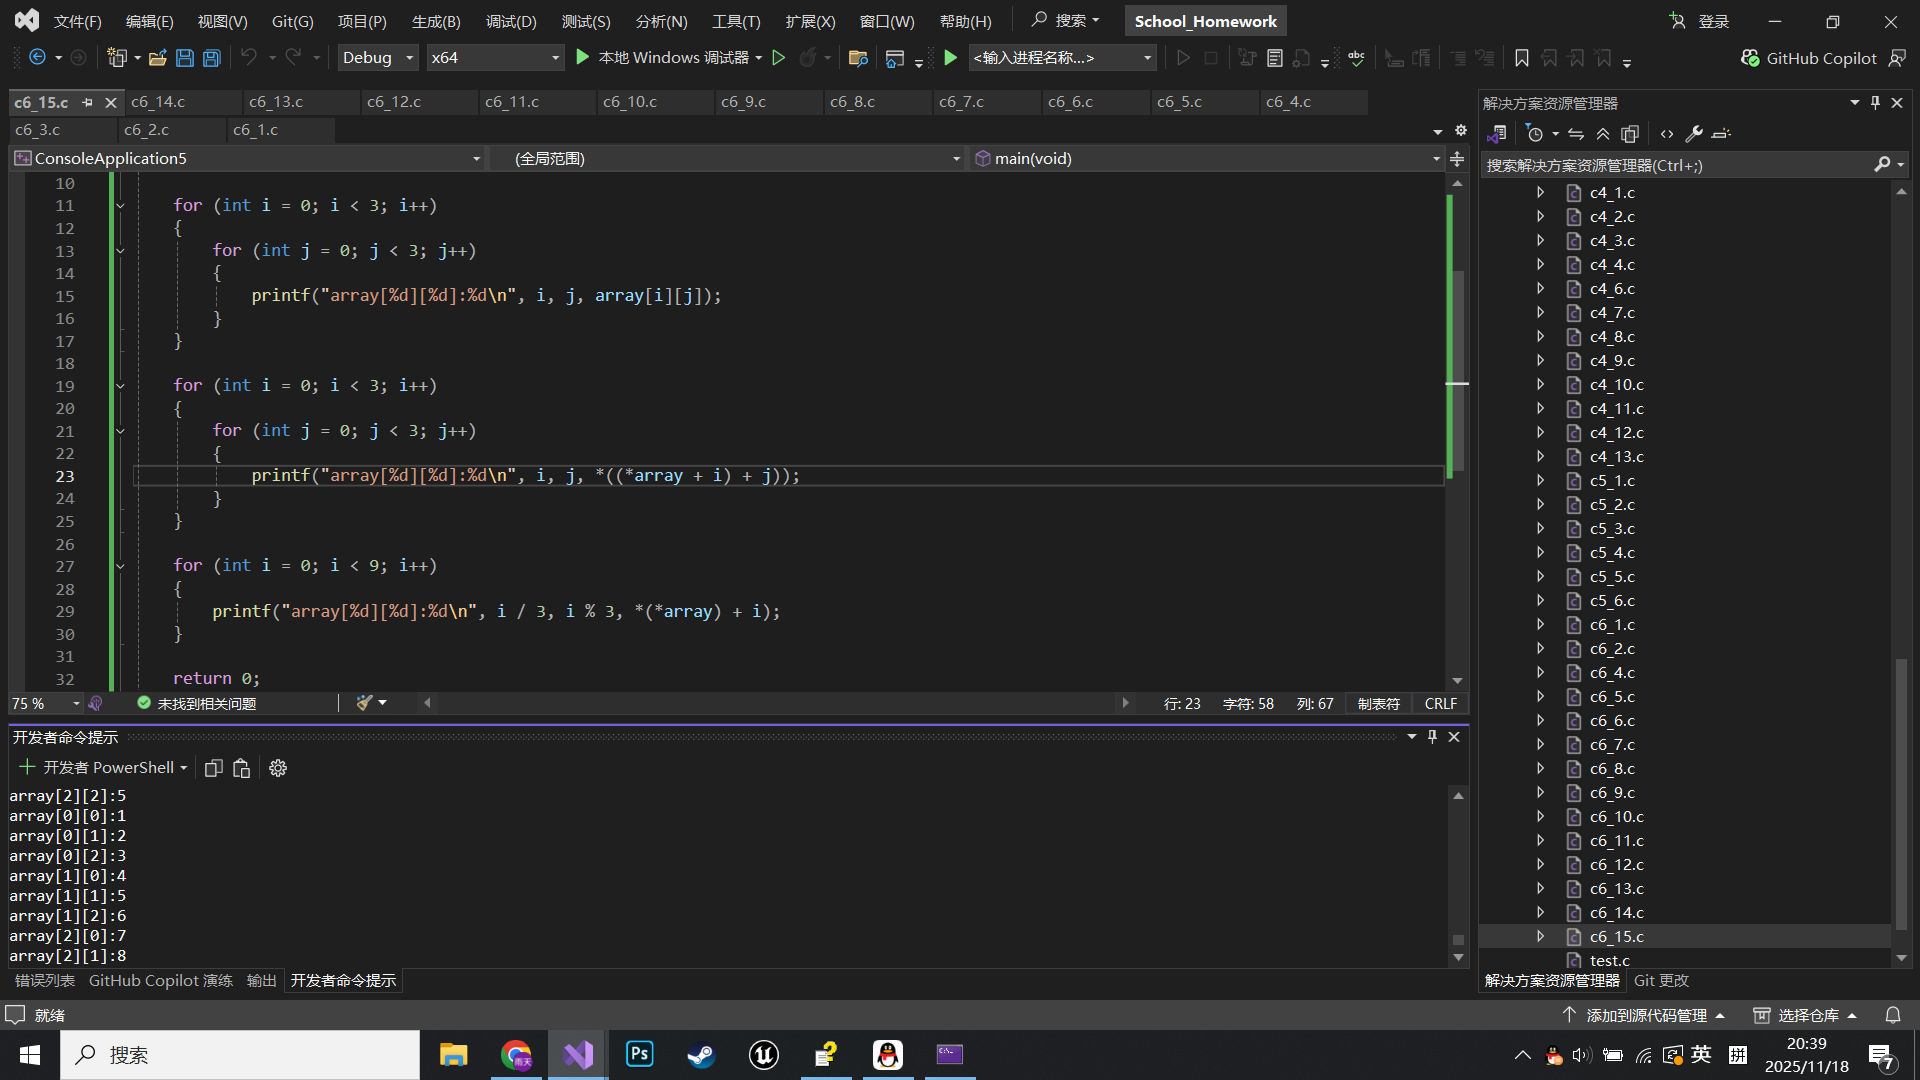Switch to the c6_14.c editor tab
Screen dimensions: 1920x1080
click(158, 102)
